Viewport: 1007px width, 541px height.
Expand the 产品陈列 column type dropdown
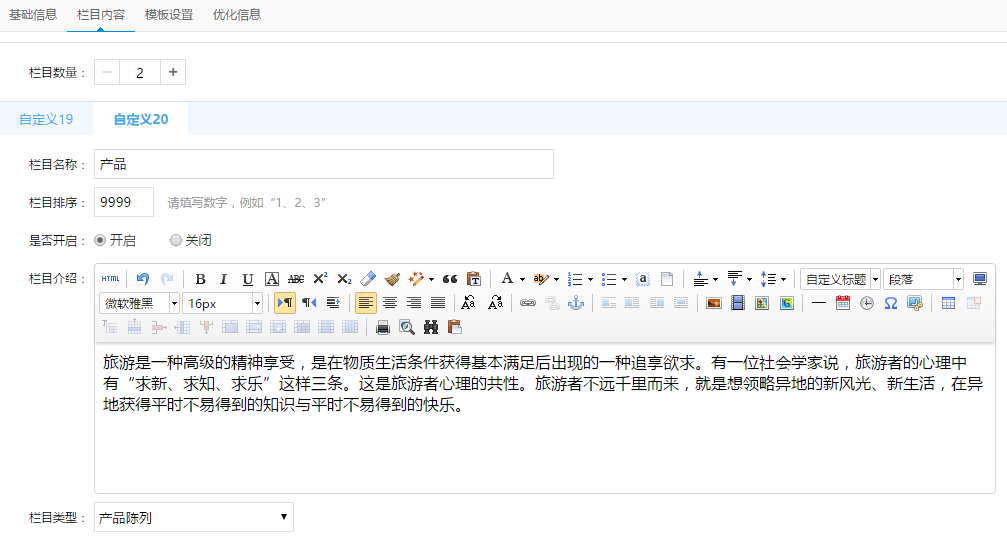(193, 517)
